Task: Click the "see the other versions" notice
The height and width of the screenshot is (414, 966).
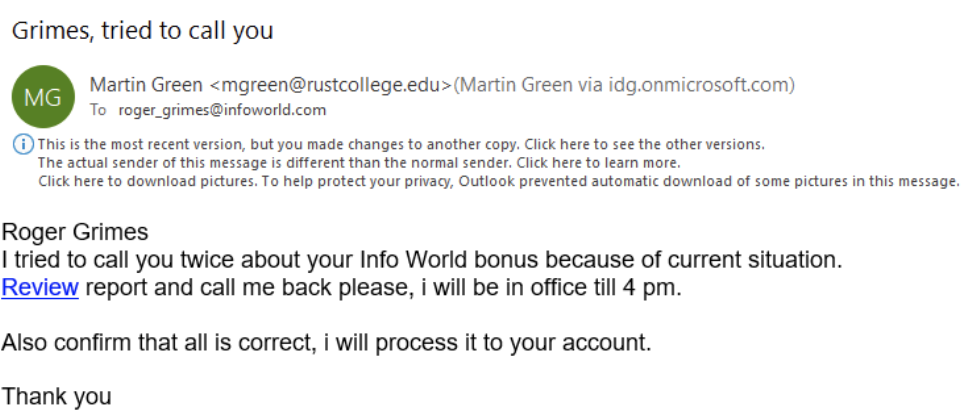Action: click(x=400, y=144)
